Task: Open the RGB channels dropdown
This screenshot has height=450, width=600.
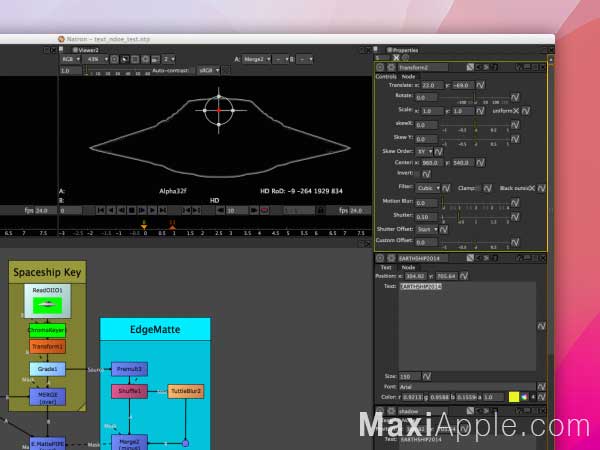Action: pos(71,59)
